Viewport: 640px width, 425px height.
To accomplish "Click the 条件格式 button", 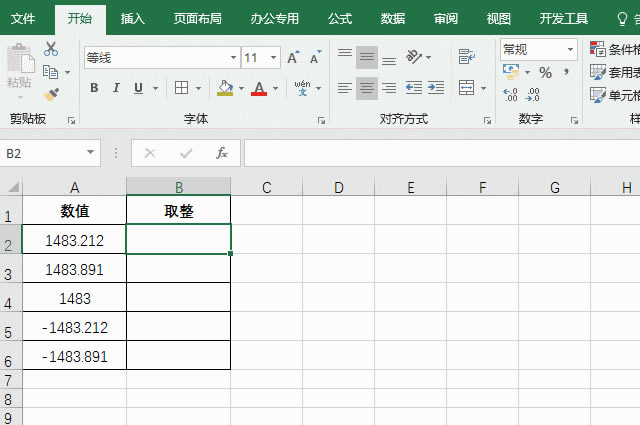I will (614, 49).
